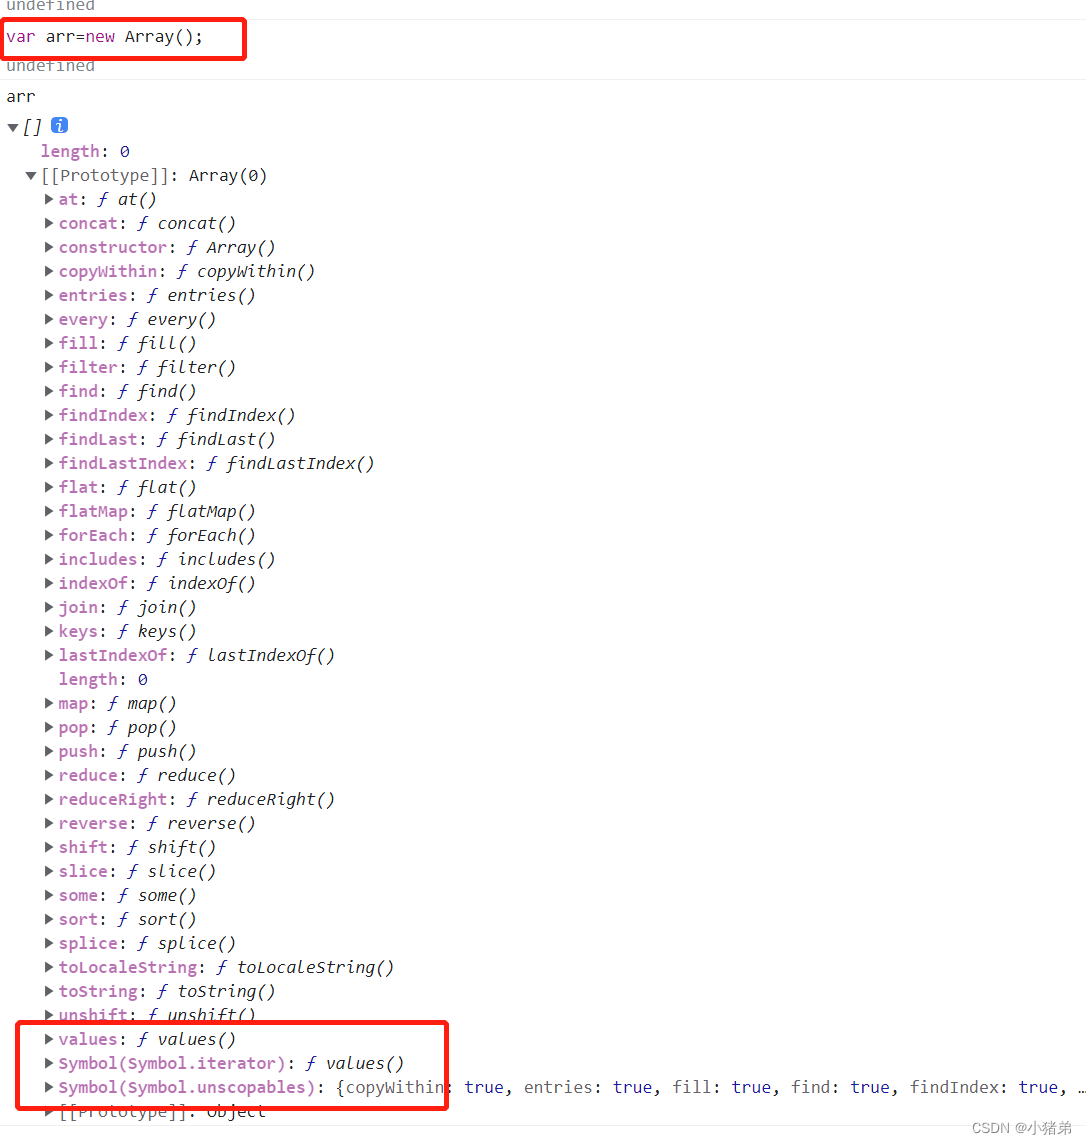Expand the flat: f flat() entry

click(48, 487)
